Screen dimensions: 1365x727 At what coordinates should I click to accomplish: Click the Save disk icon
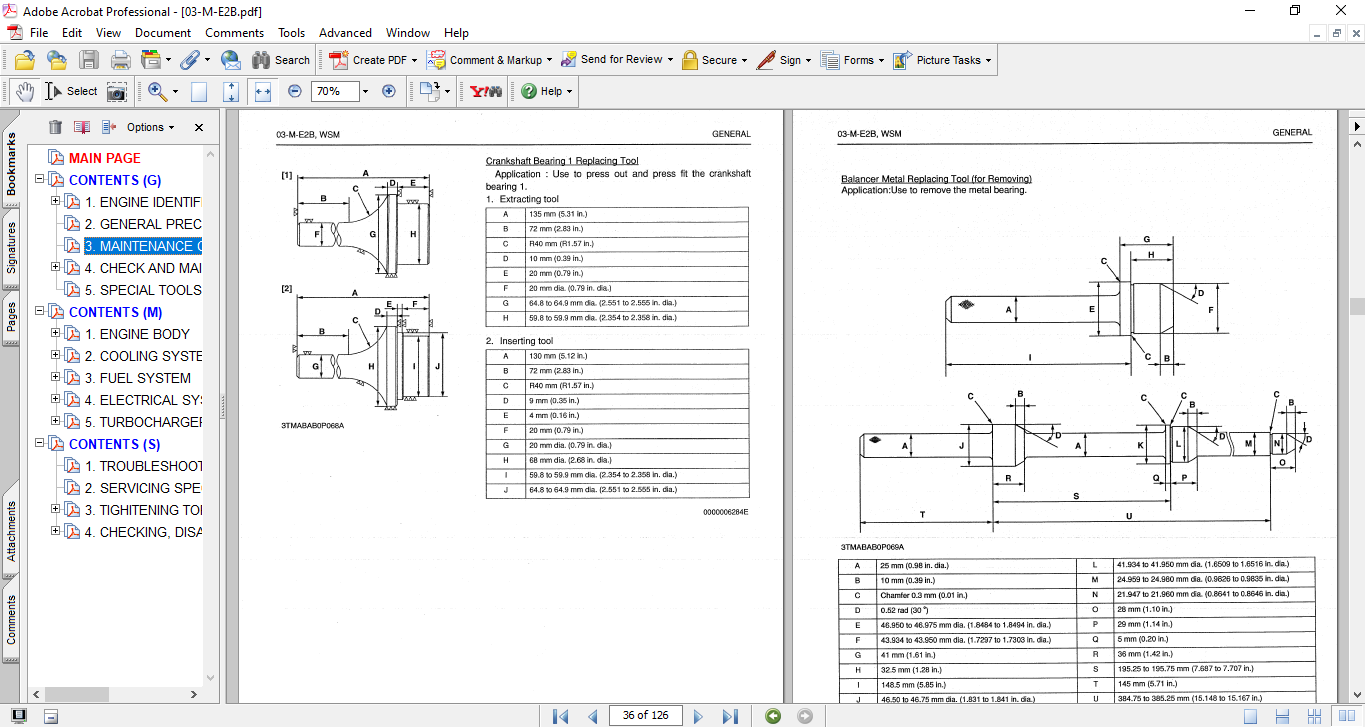(x=89, y=60)
